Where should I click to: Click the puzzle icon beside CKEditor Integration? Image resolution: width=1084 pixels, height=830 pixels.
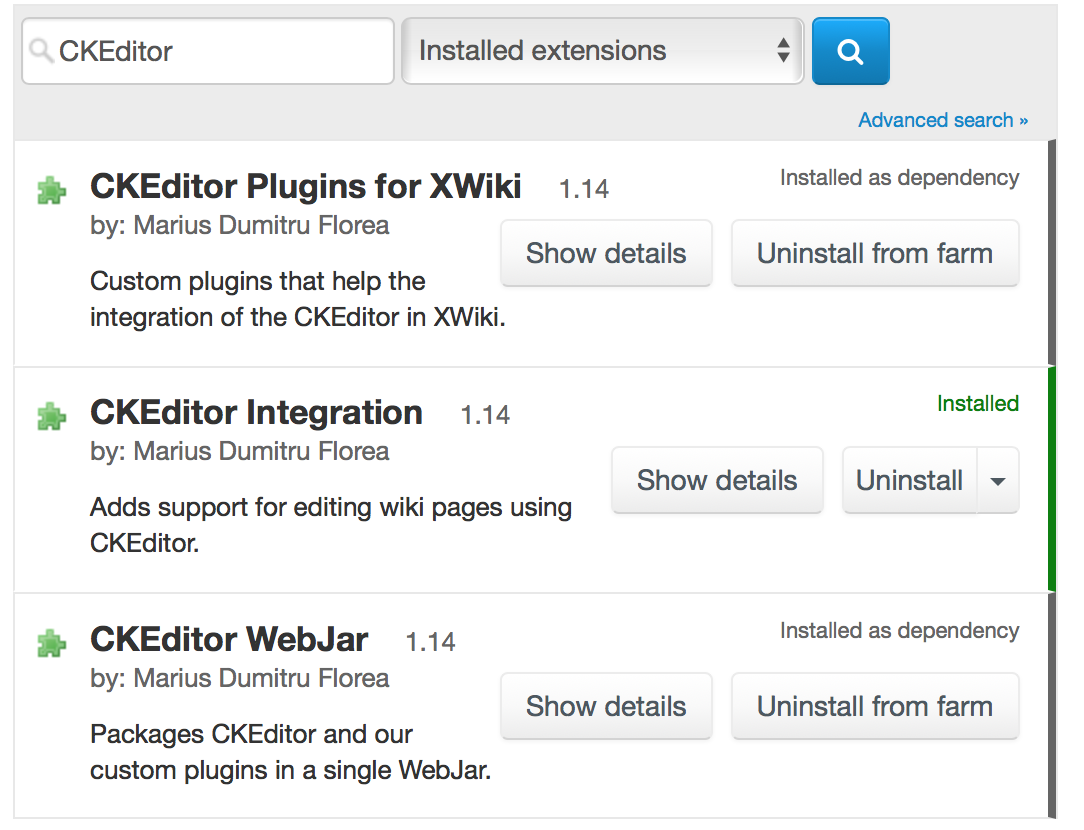pyautogui.click(x=52, y=417)
